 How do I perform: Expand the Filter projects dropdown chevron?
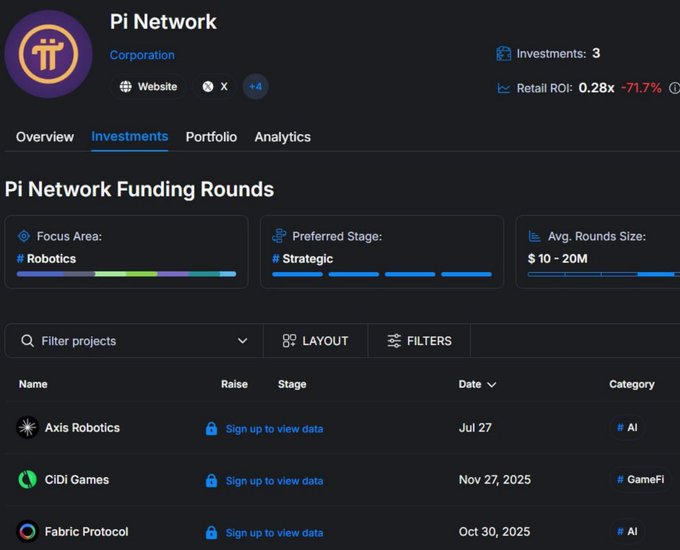[x=242, y=341]
